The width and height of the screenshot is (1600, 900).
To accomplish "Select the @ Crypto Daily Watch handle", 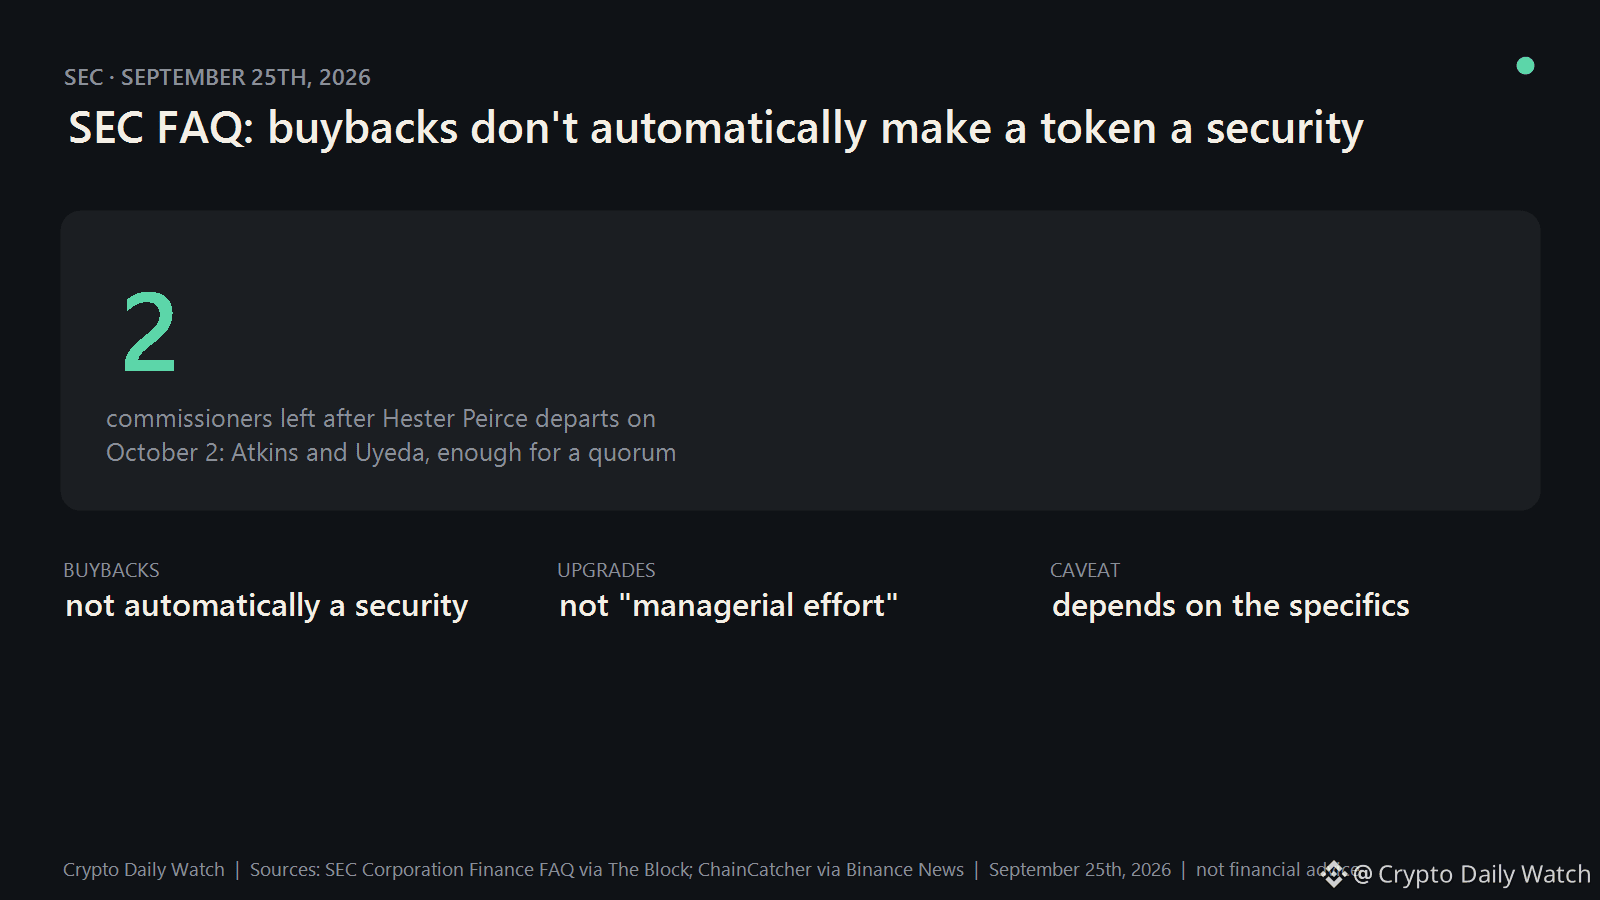I will point(1471,874).
